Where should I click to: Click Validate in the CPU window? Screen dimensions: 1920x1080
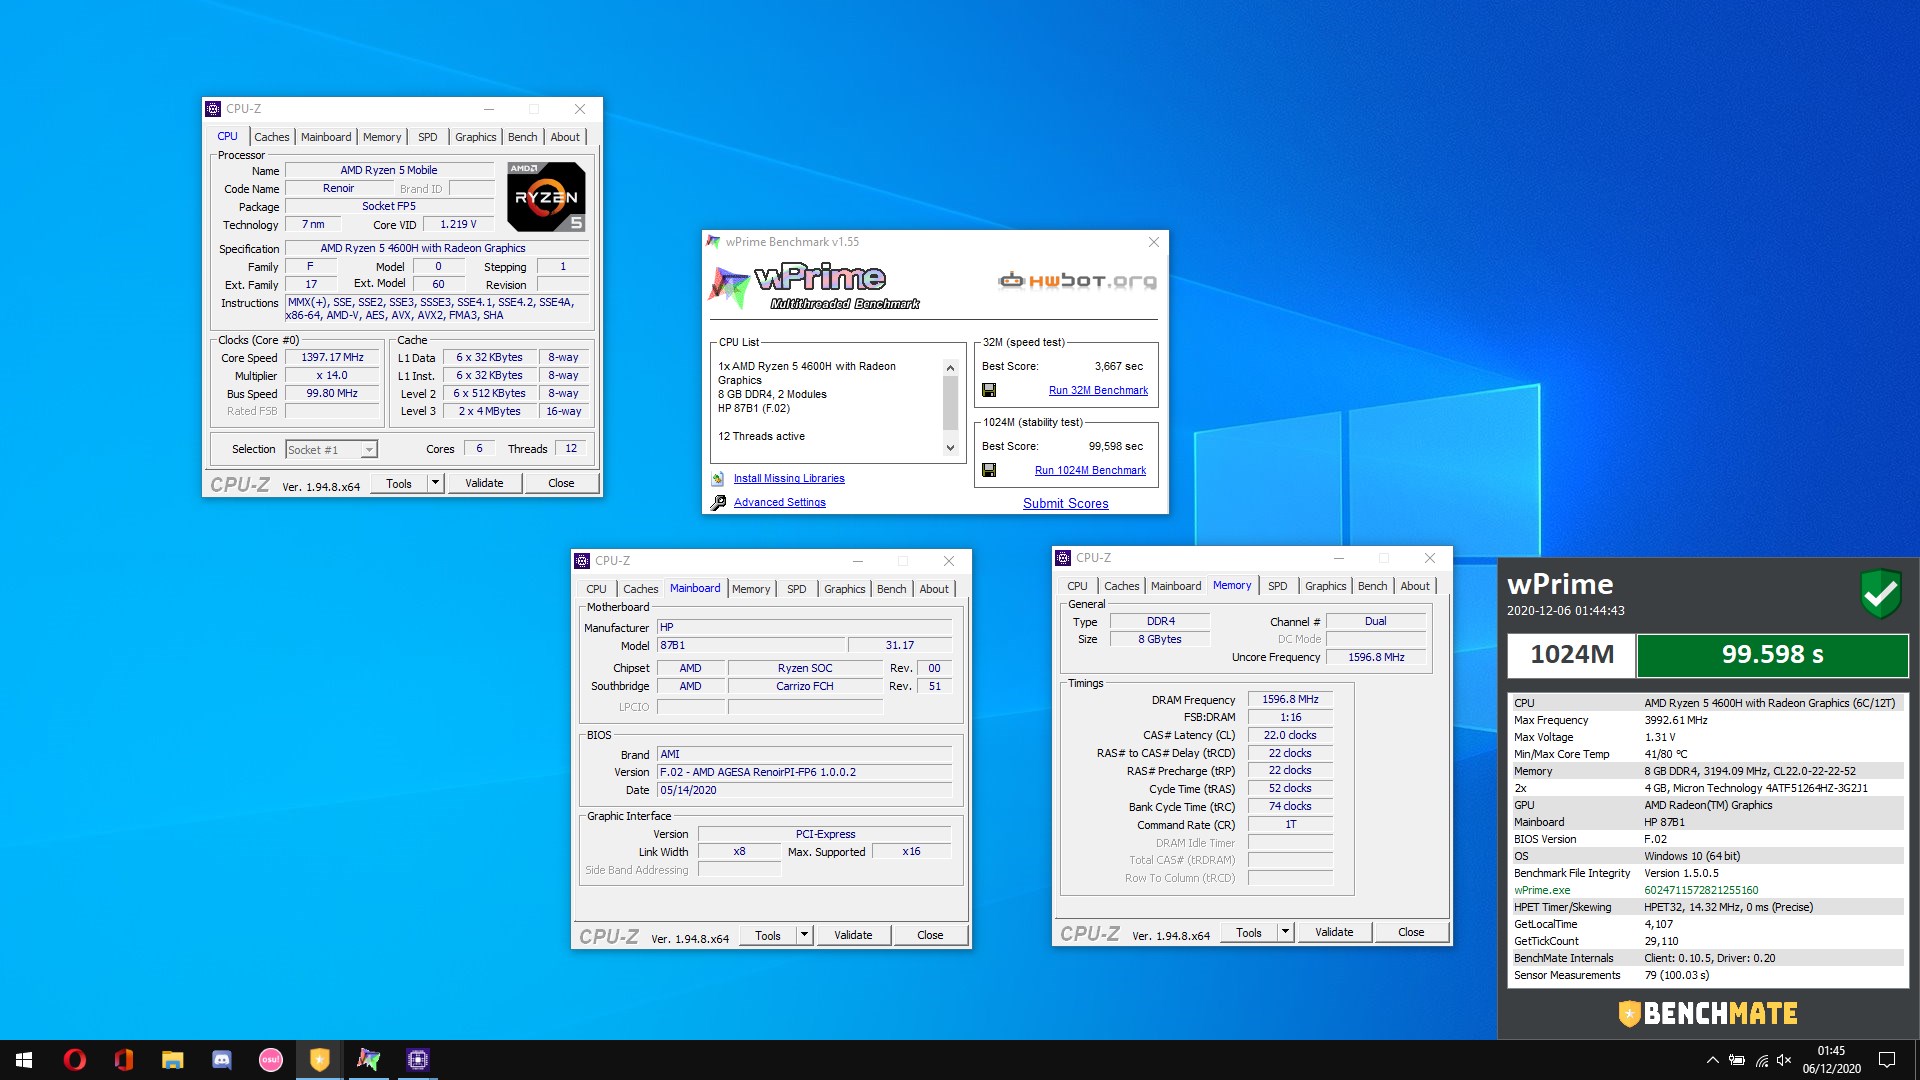(x=484, y=483)
